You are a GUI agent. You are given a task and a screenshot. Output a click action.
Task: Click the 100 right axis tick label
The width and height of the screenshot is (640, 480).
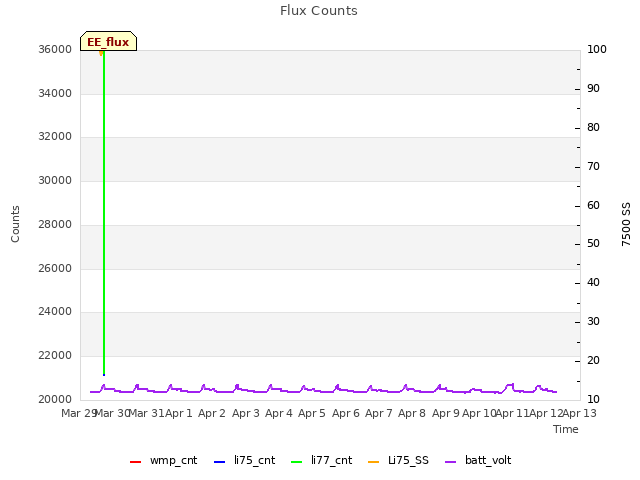pos(597,49)
